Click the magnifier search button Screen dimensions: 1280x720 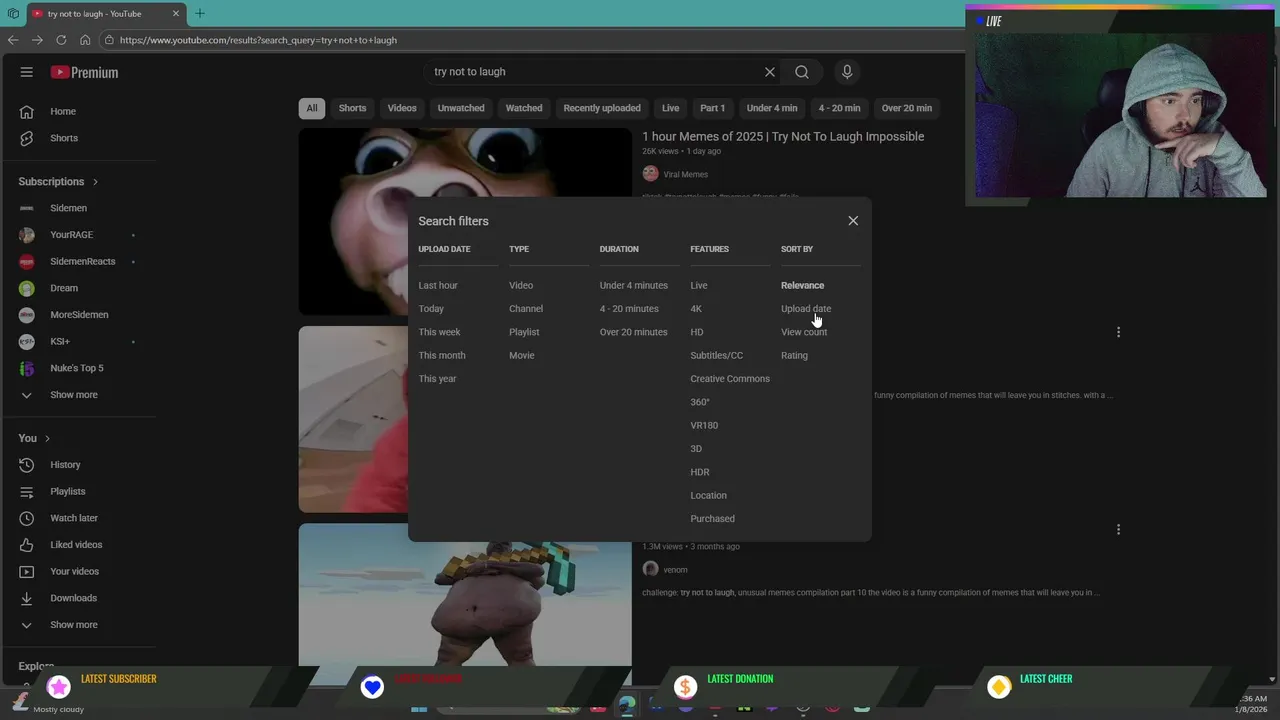point(802,72)
